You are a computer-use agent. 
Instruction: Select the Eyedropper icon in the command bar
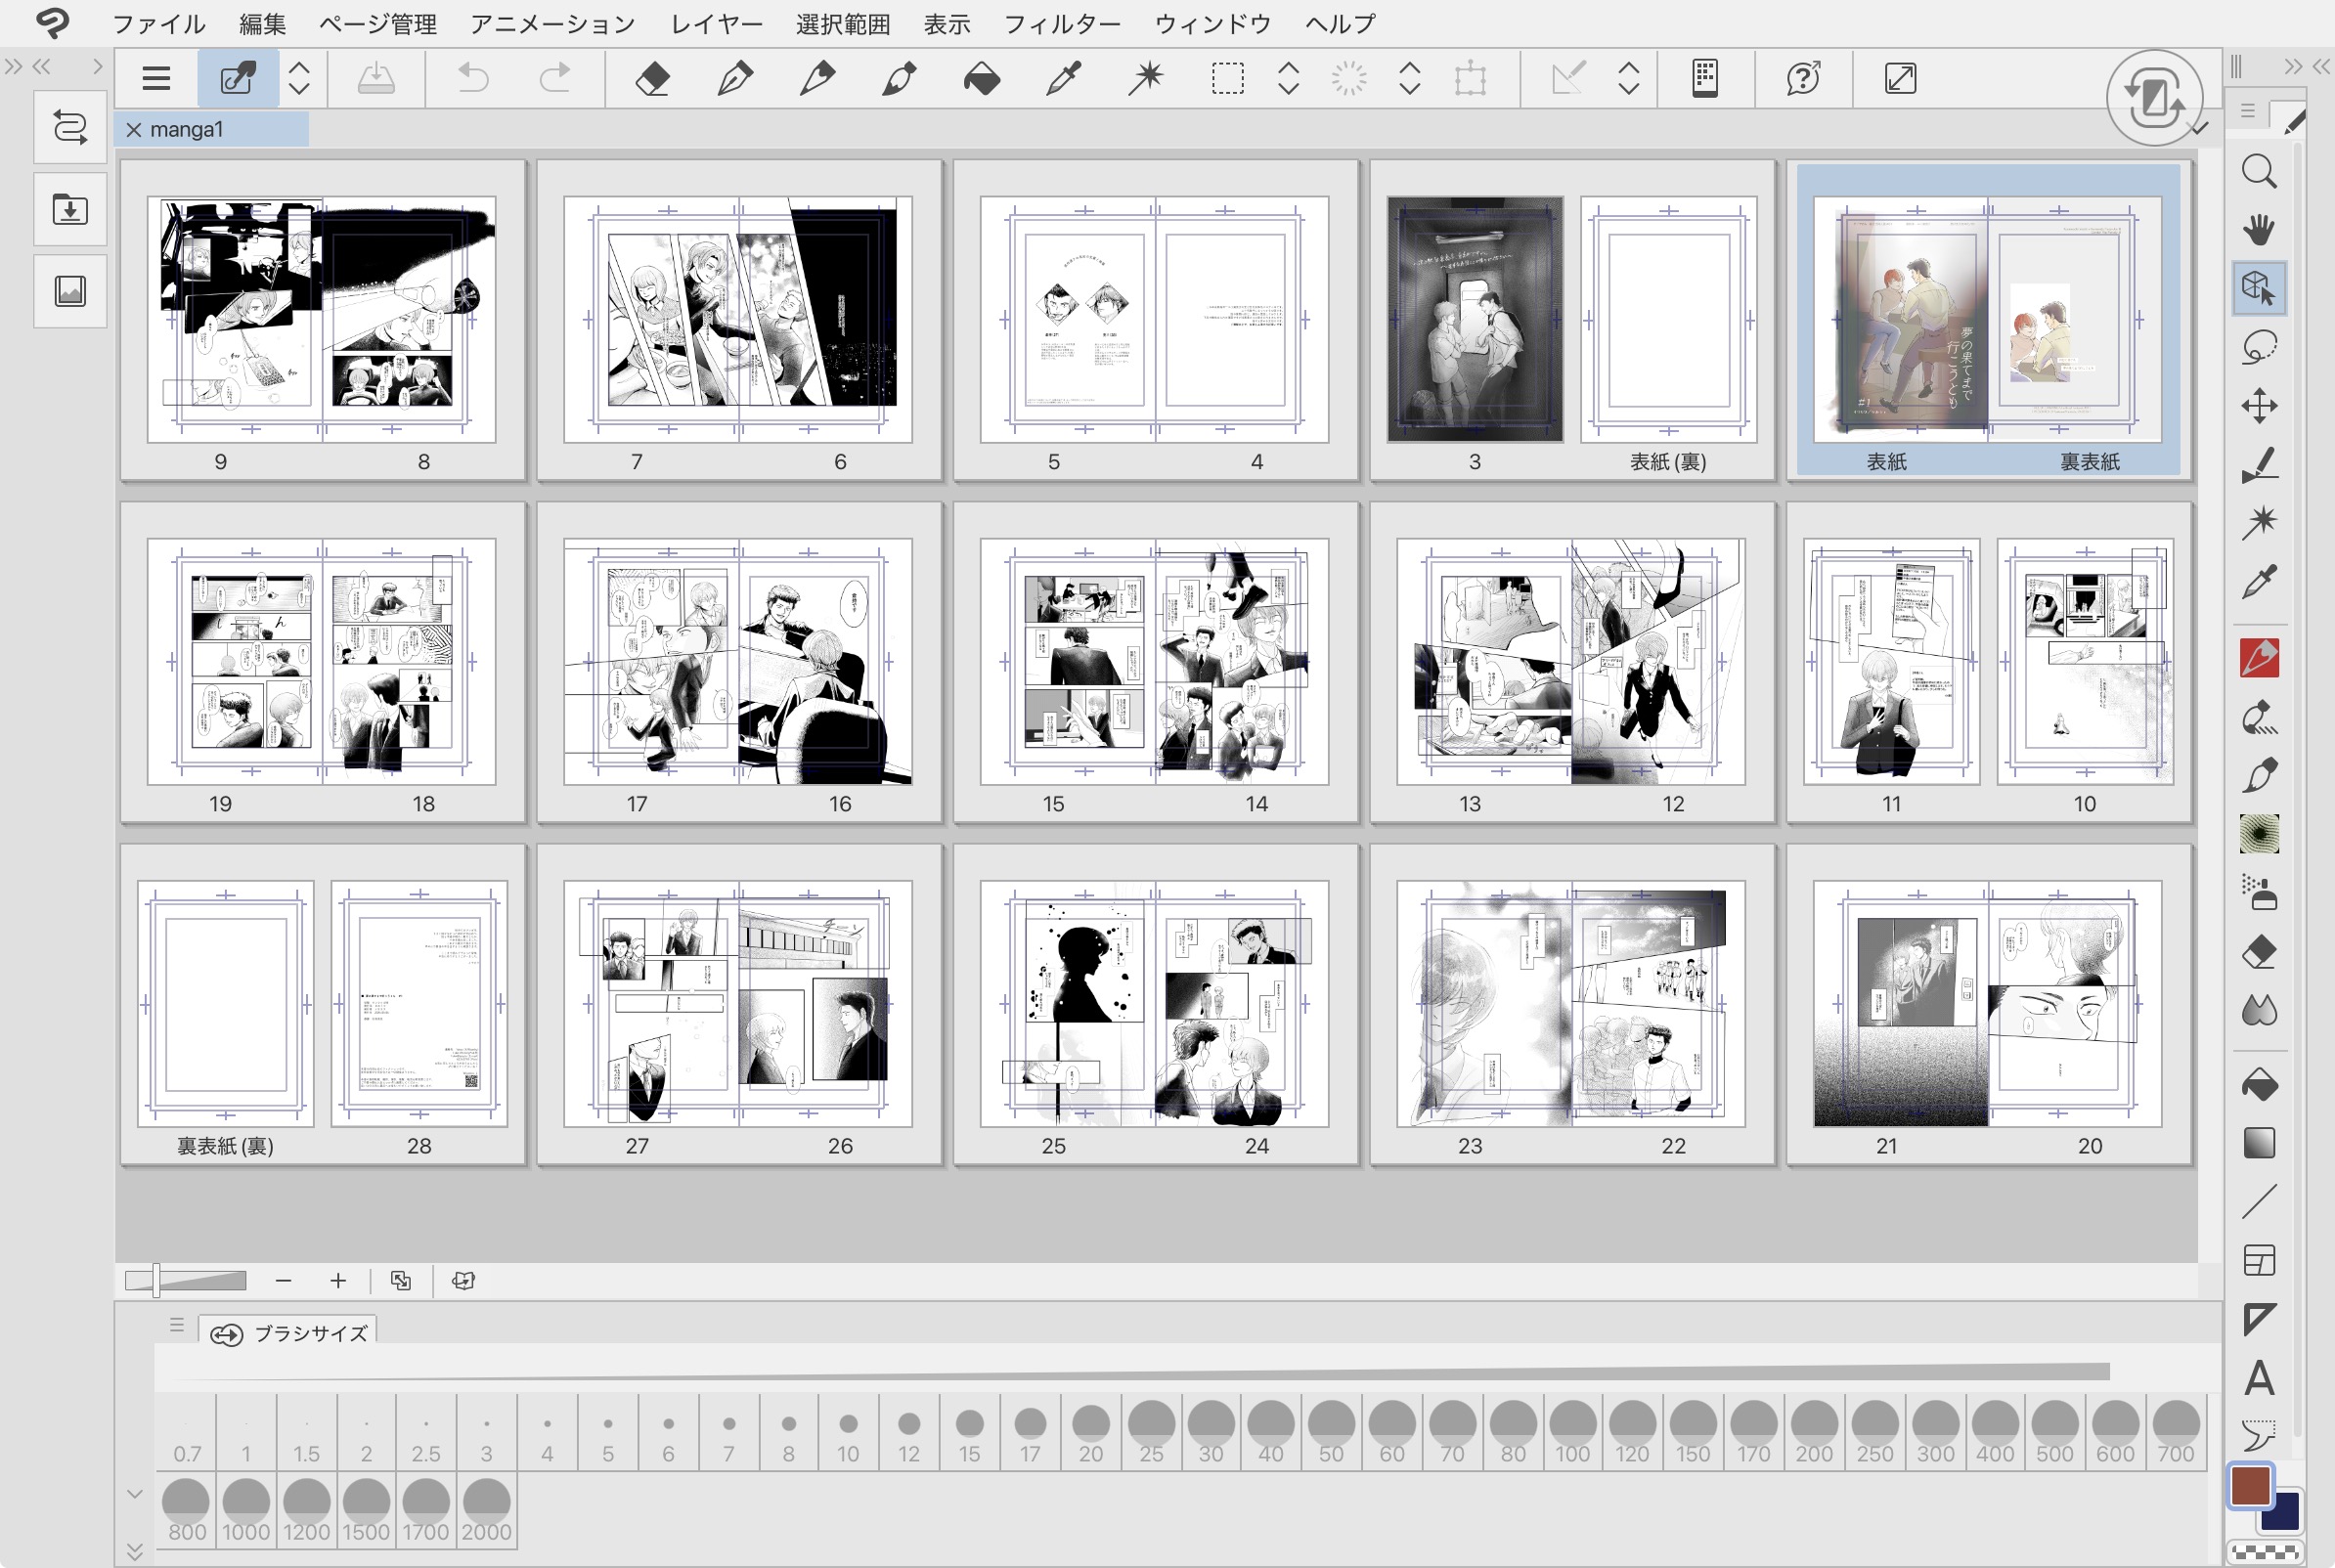(x=1063, y=78)
